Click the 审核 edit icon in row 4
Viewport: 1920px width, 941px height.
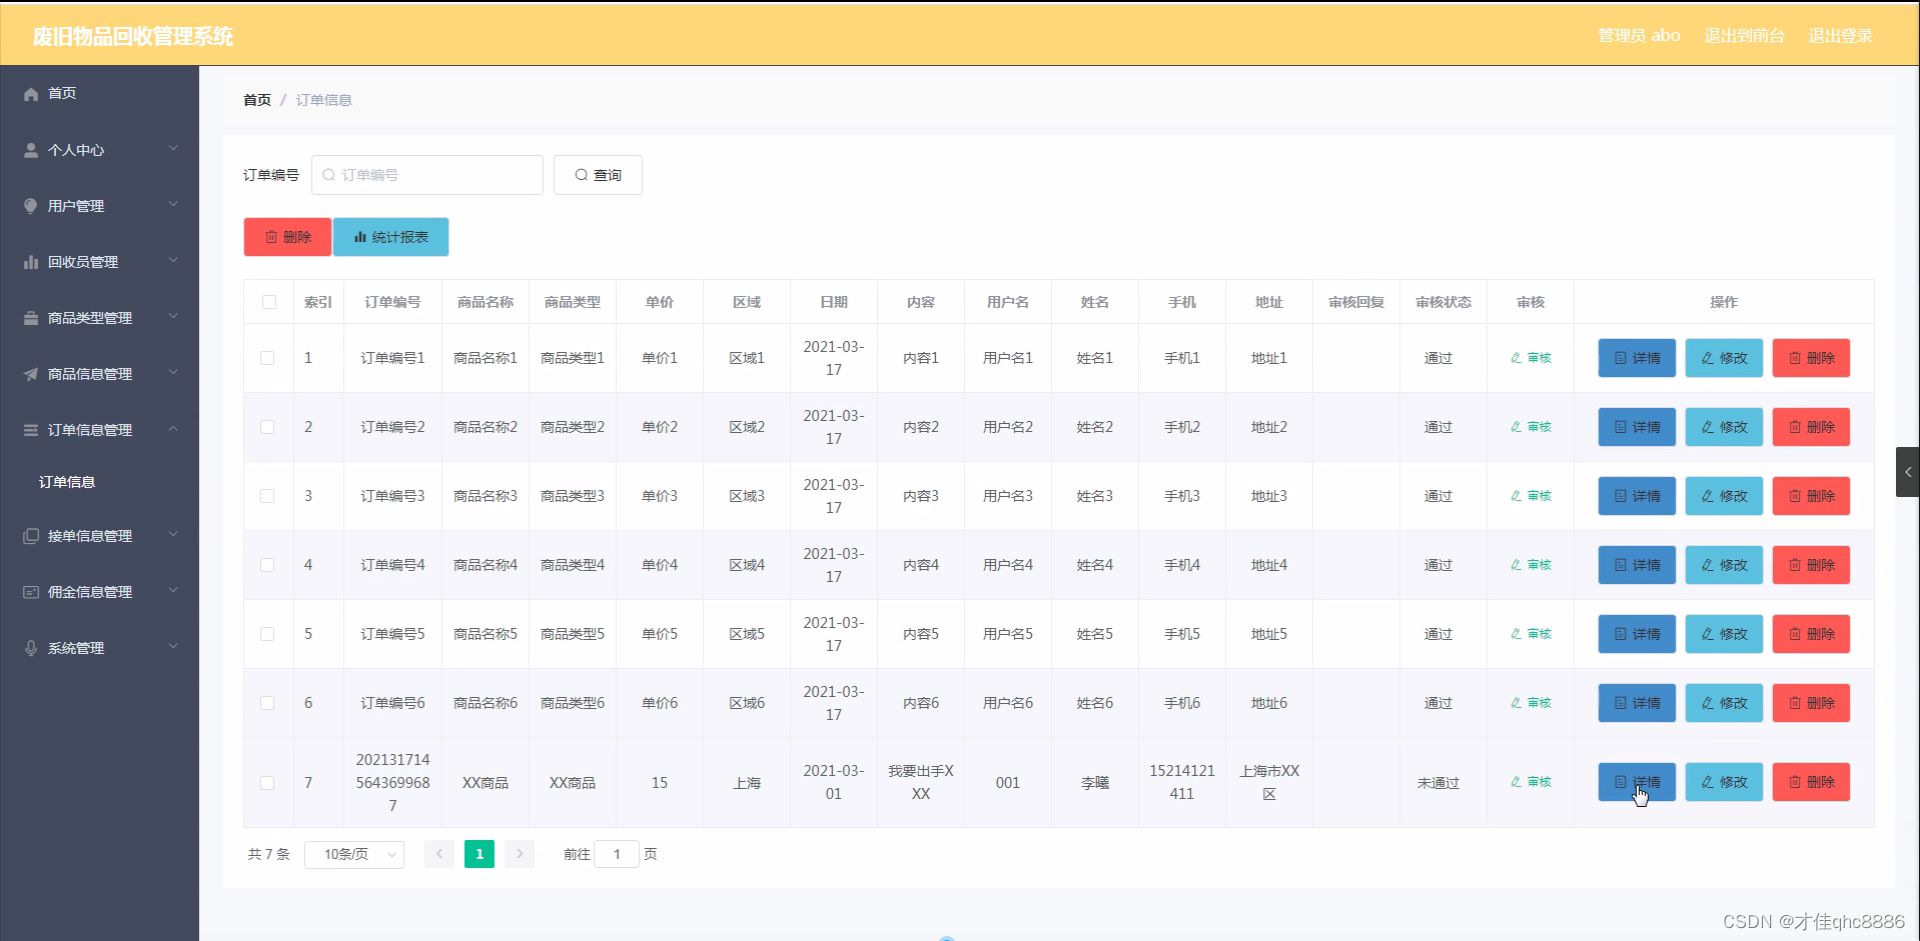pyautogui.click(x=1516, y=565)
